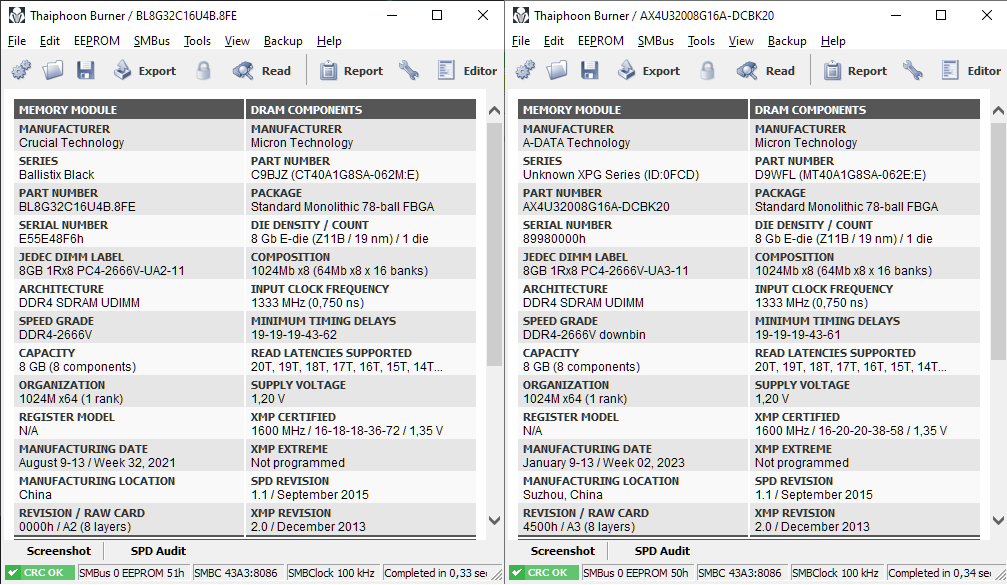Open EEPROM menu in BL8G32C16U4B window
Image resolution: width=1007 pixels, height=585 pixels.
pyautogui.click(x=96, y=41)
